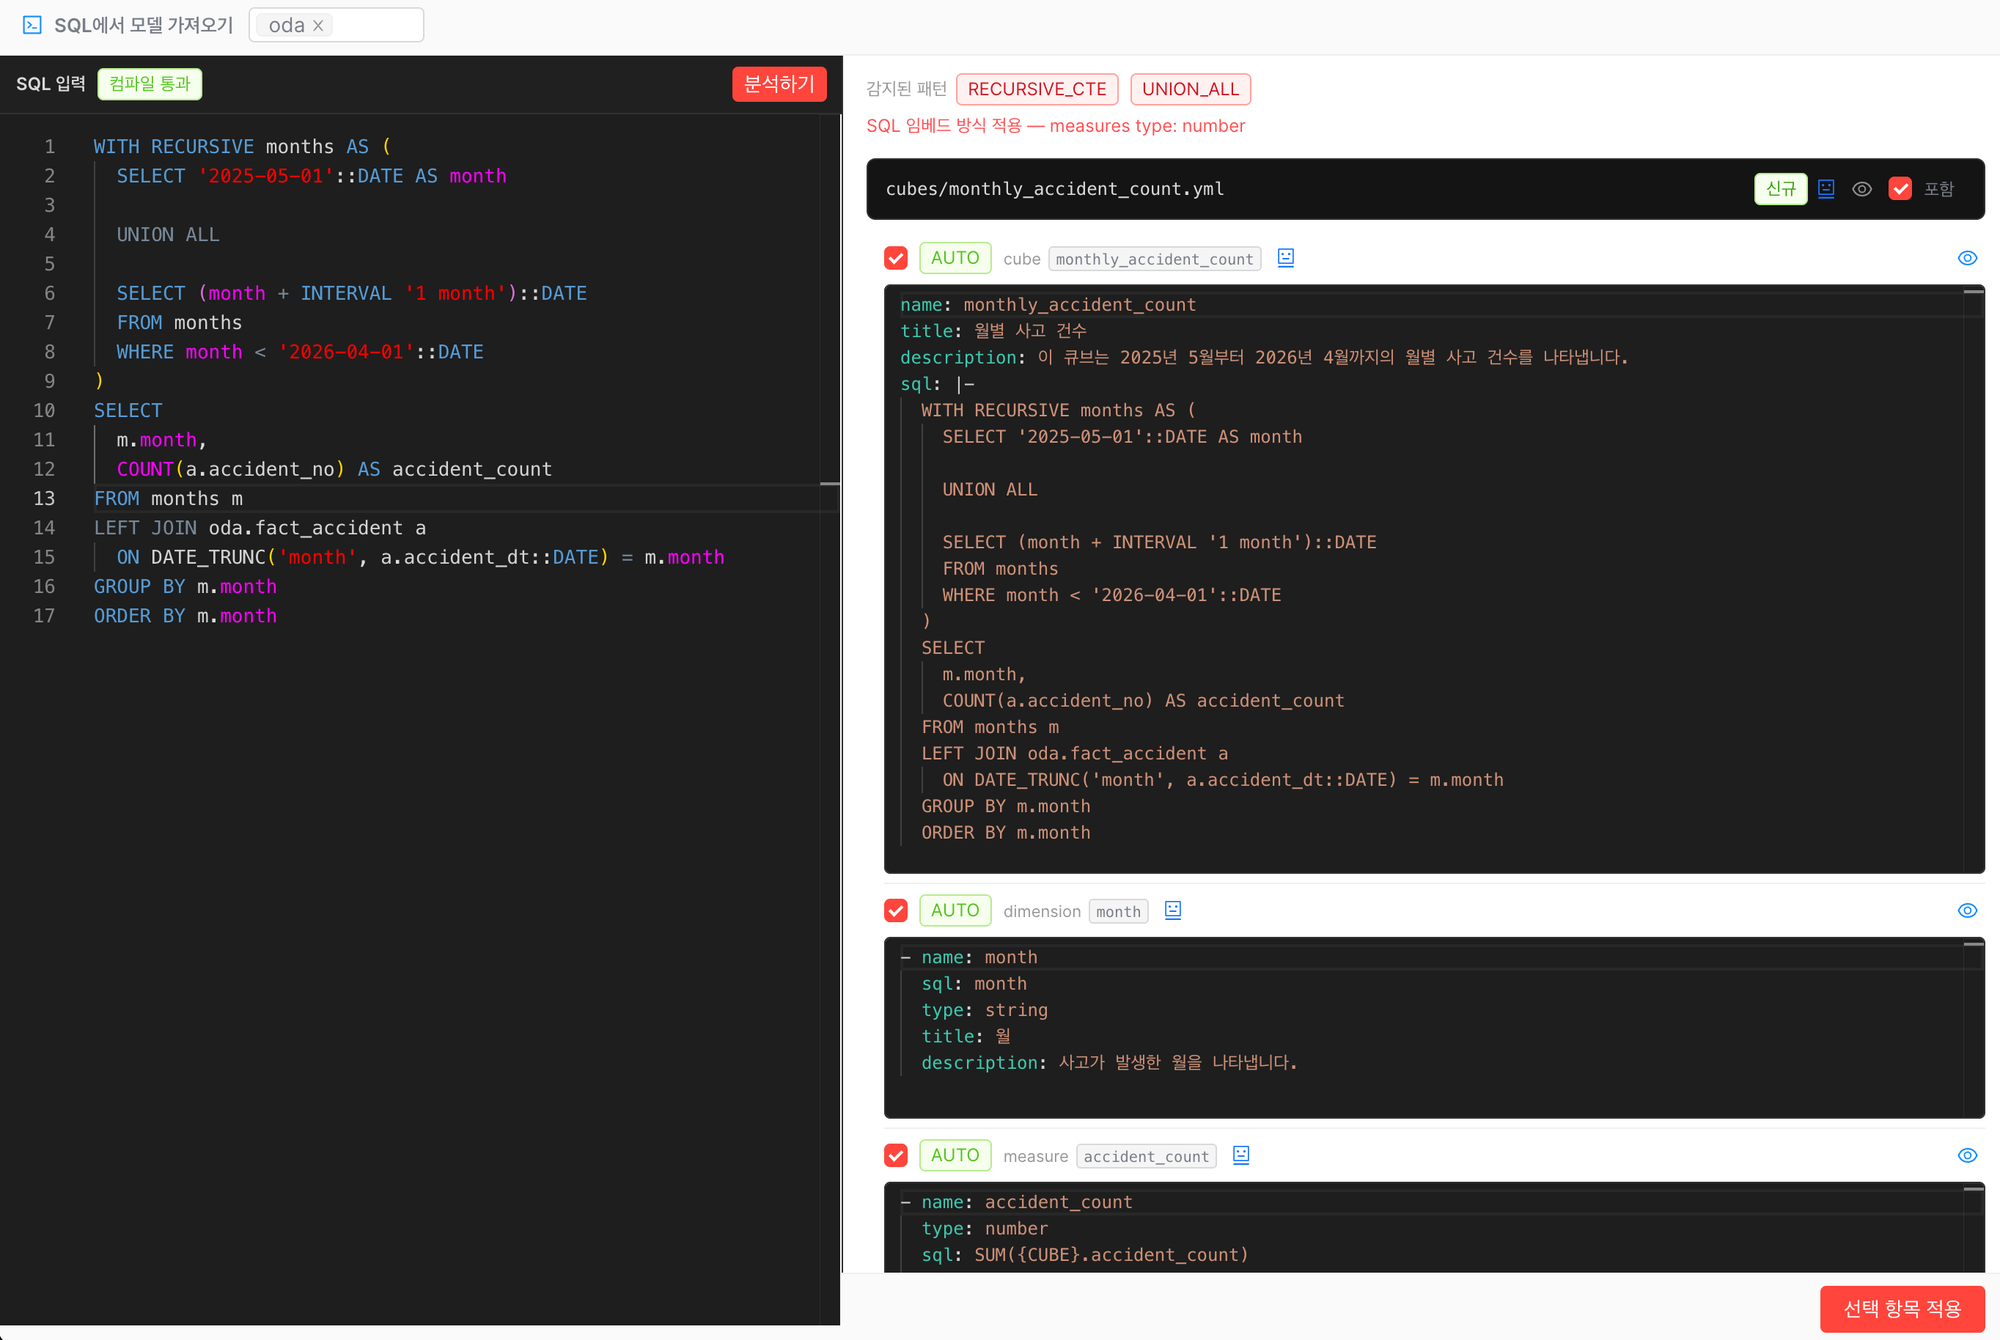Click the smiley icon beside dimension month
Viewport: 2000px width, 1340px height.
(1173, 910)
